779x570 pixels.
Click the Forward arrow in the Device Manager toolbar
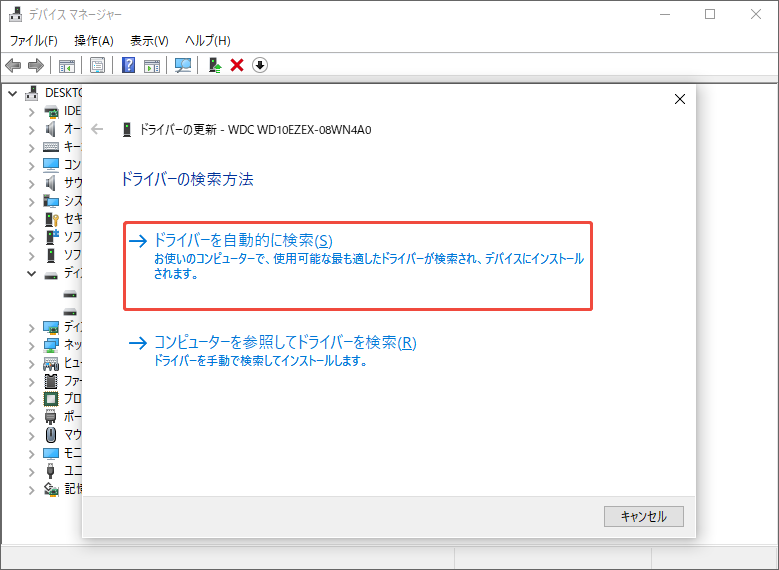(x=36, y=65)
